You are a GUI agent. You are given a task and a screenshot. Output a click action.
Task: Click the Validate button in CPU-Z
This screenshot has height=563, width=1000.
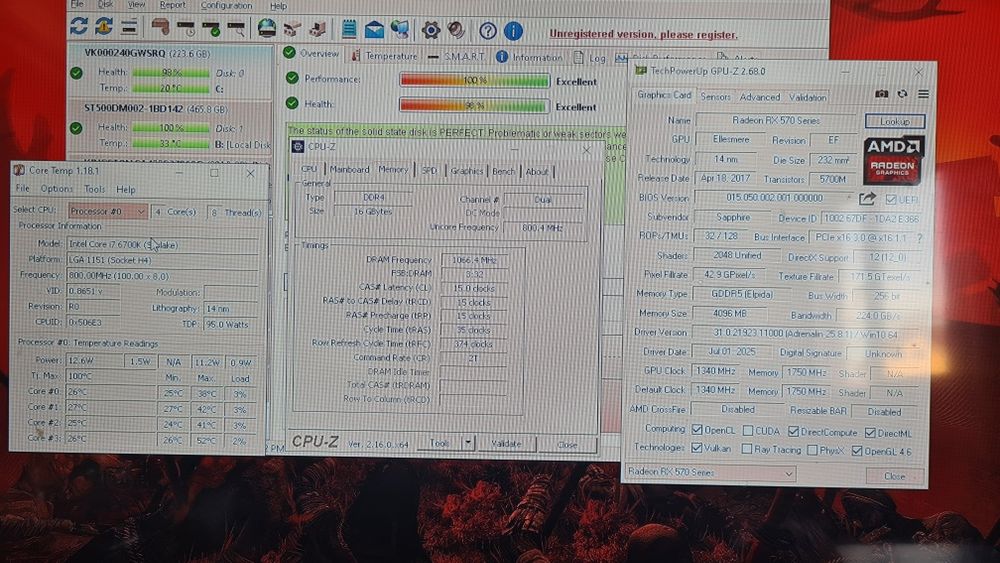[x=506, y=443]
